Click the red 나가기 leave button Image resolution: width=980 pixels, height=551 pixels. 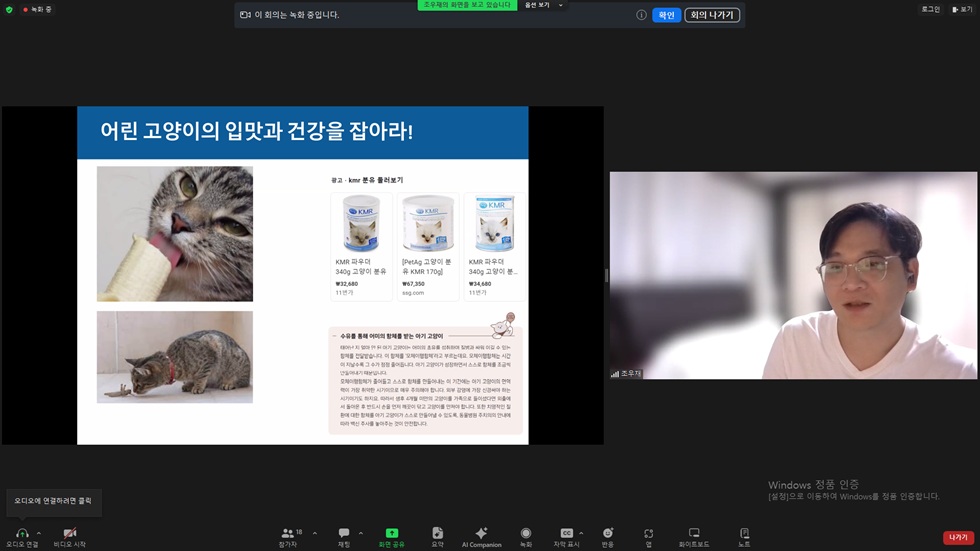(x=958, y=537)
